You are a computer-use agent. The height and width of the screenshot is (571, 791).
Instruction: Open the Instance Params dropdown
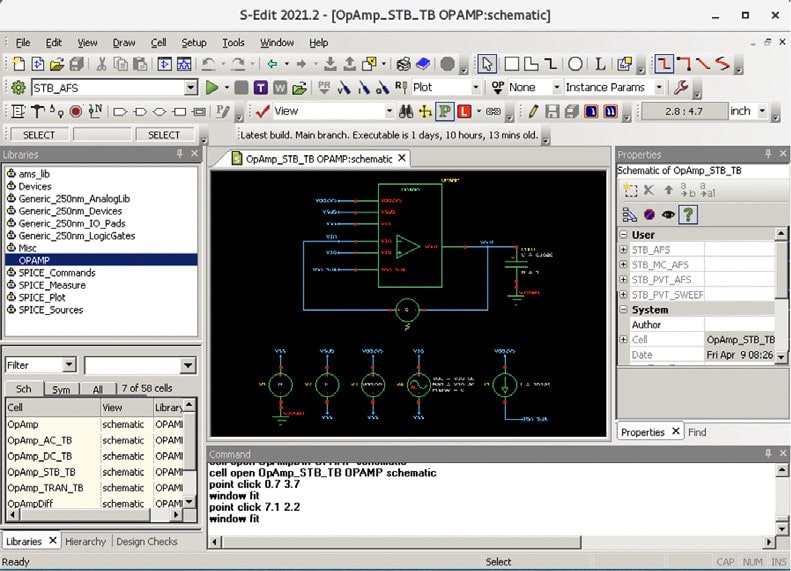click(659, 88)
